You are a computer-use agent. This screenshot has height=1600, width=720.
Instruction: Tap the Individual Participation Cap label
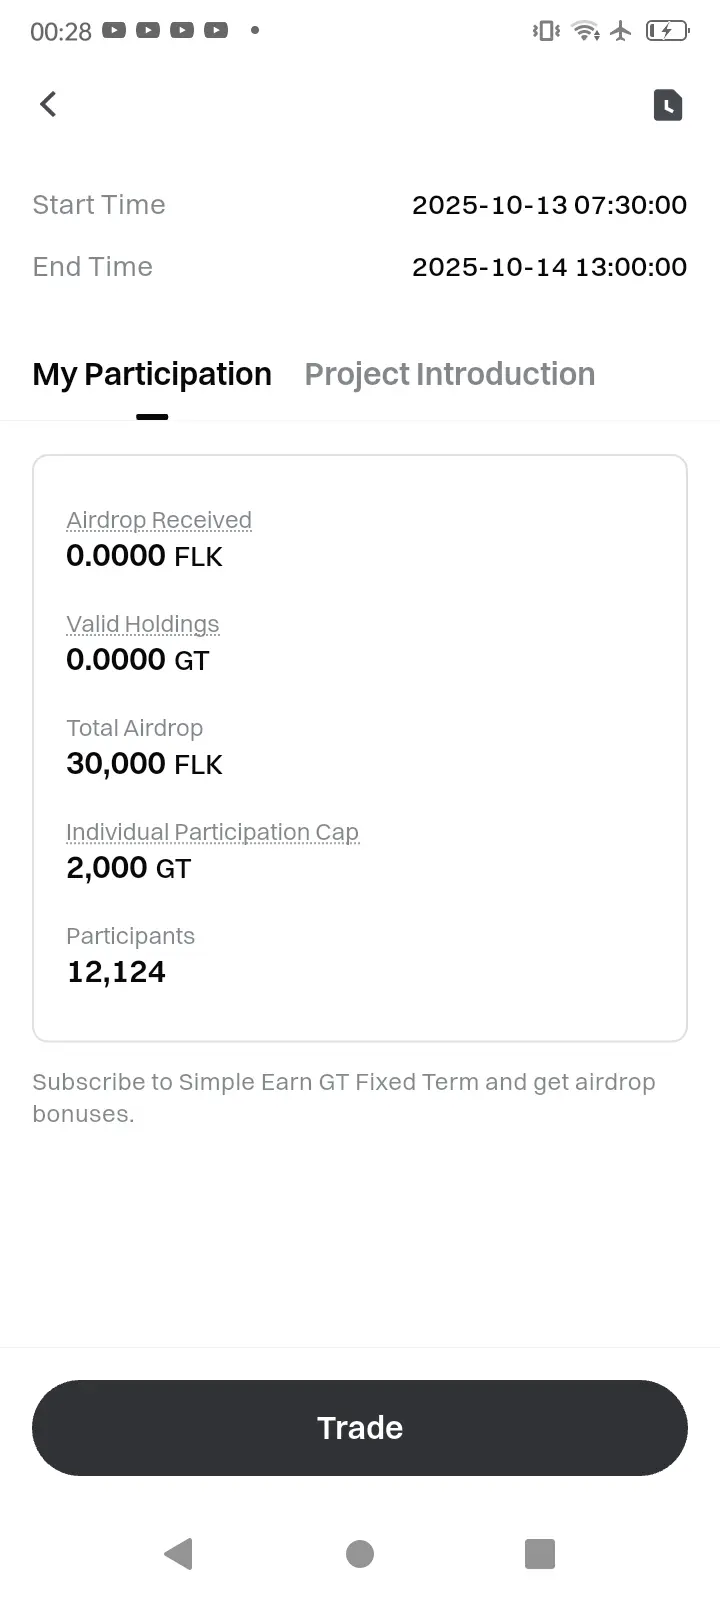pyautogui.click(x=212, y=832)
